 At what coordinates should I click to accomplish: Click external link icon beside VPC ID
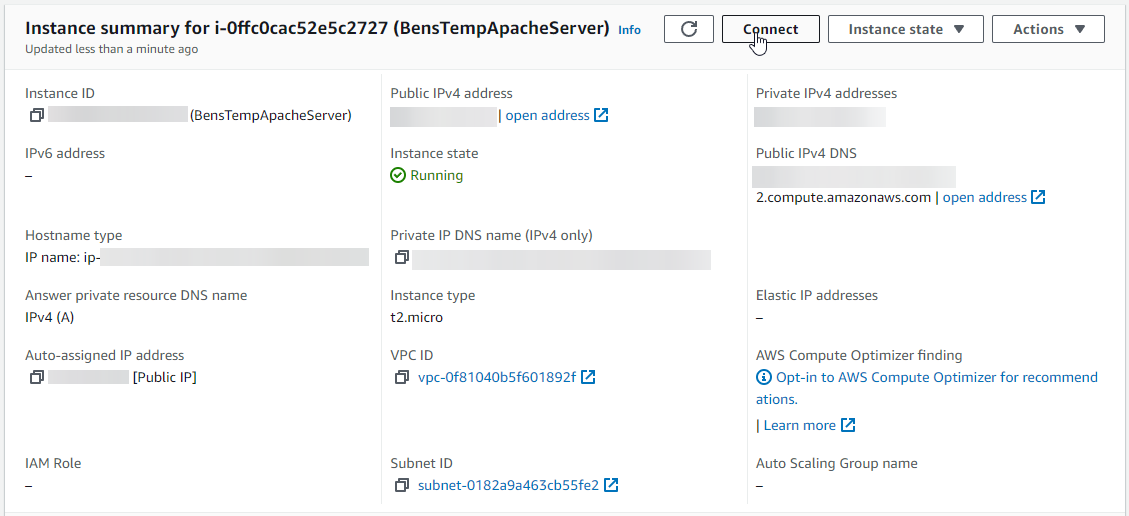point(589,377)
